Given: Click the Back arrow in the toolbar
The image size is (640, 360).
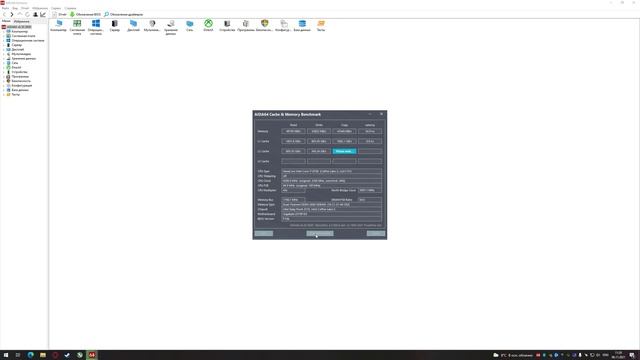Looking at the screenshot, I should point(4,14).
